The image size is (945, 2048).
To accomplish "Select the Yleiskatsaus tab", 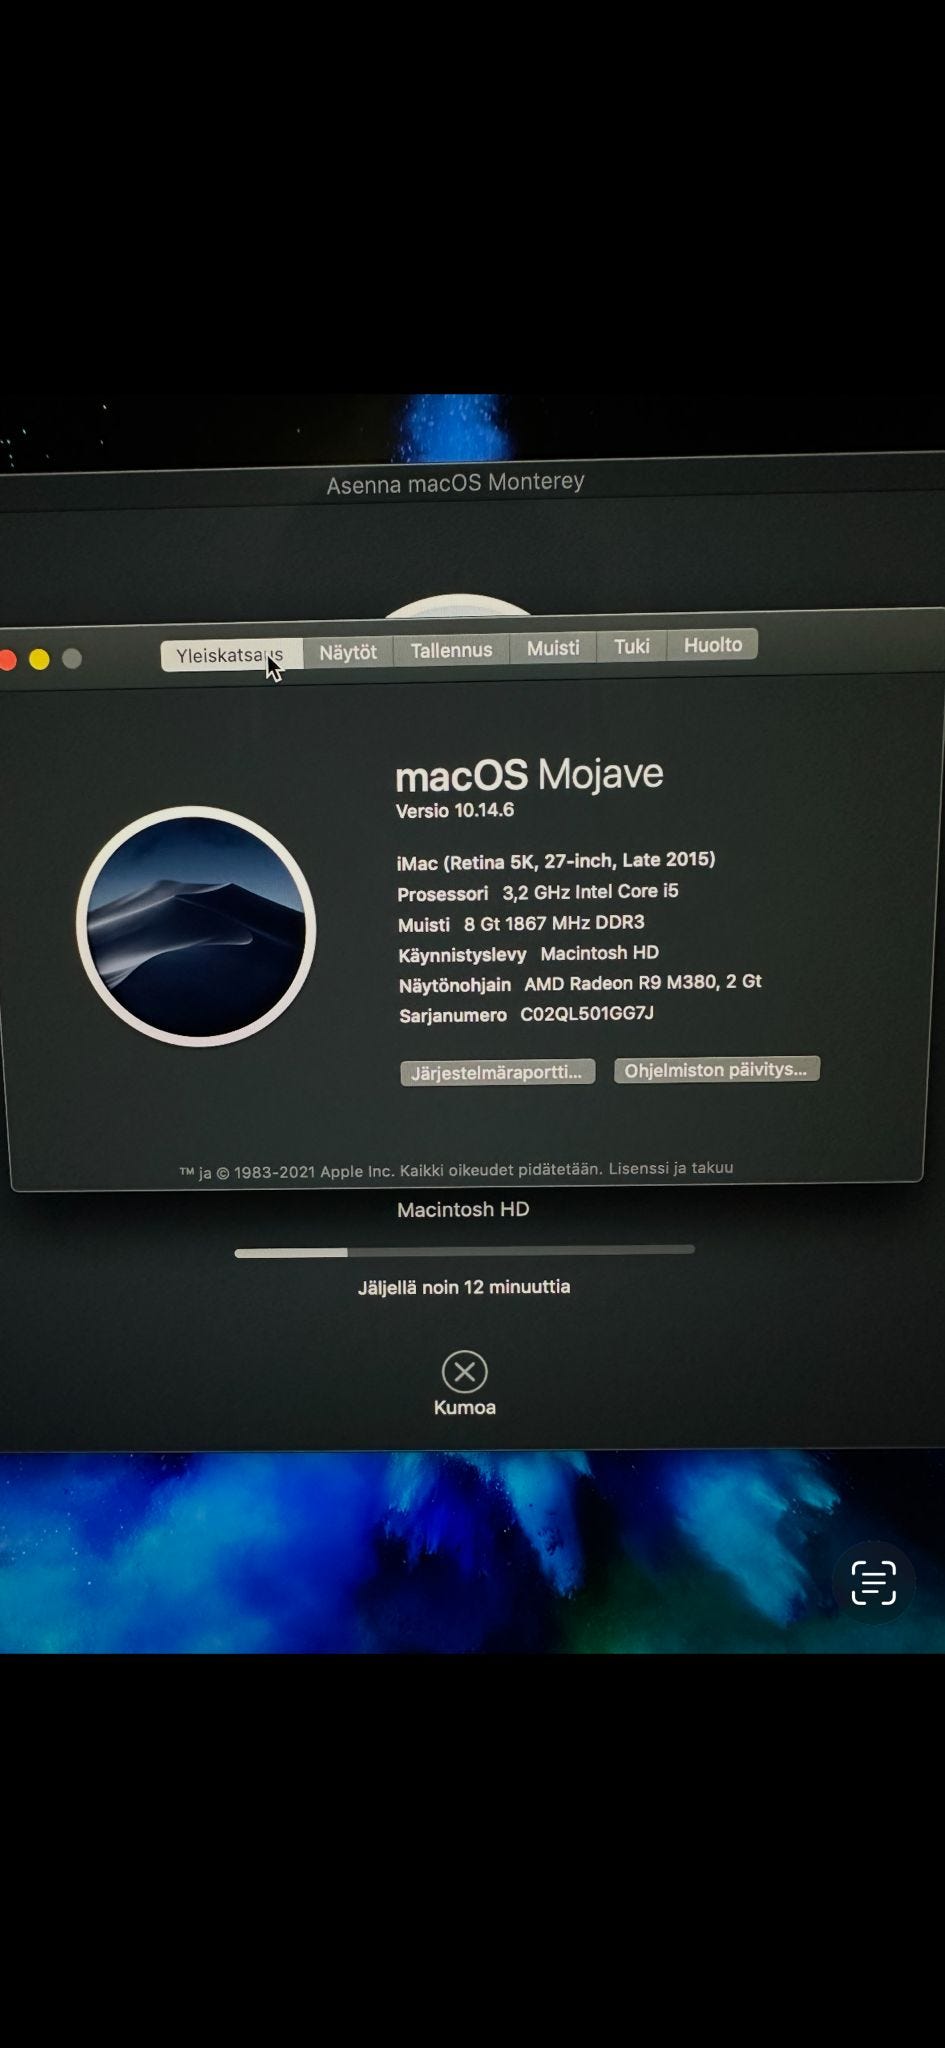I will 231,655.
